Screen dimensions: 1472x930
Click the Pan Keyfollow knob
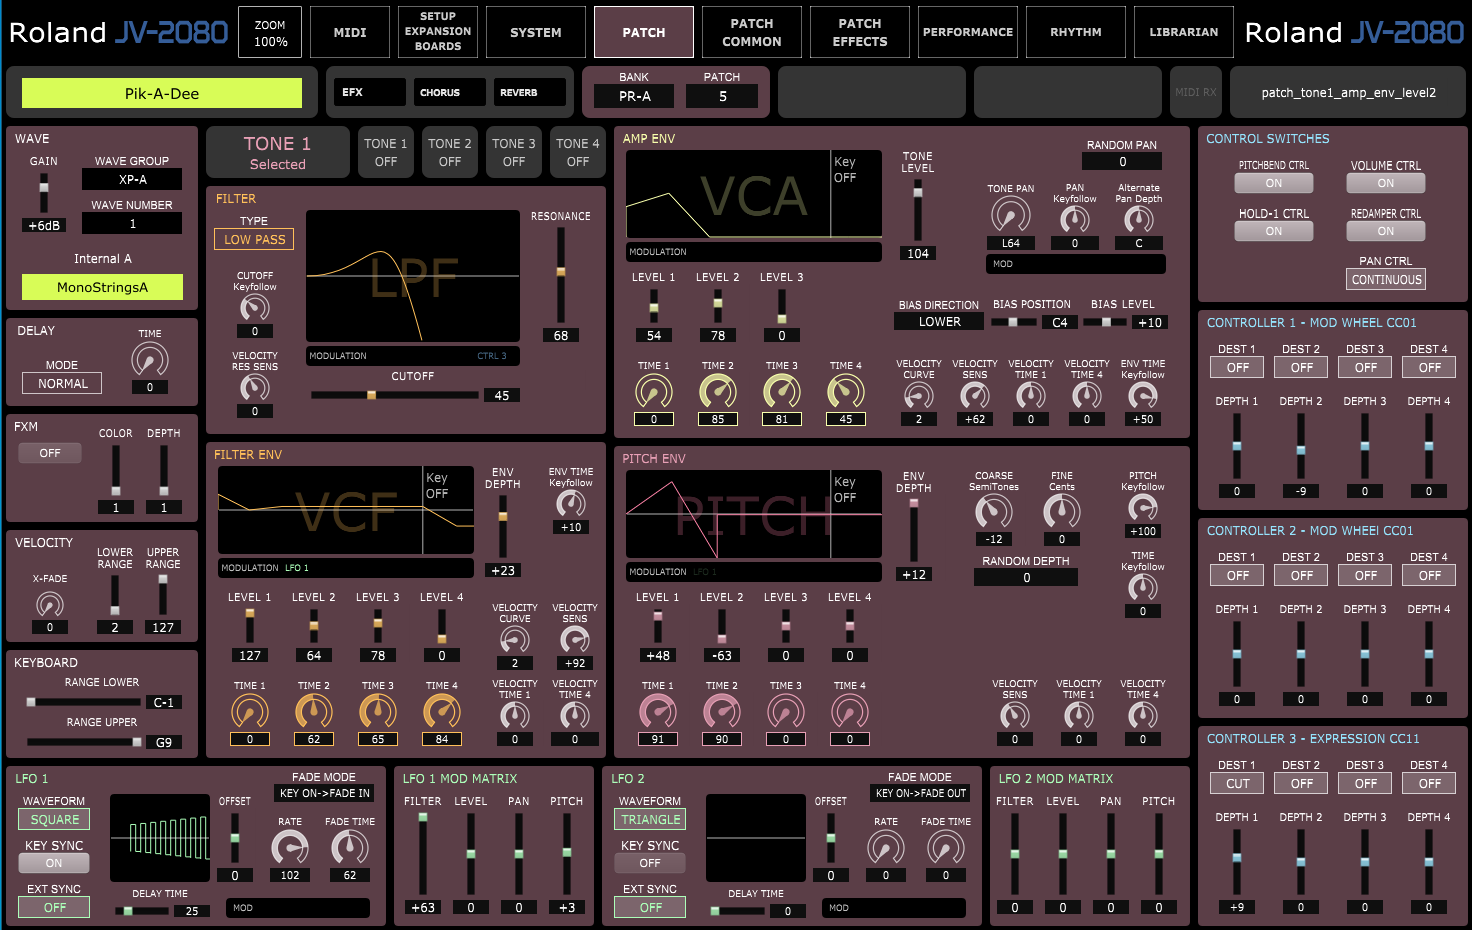(1075, 218)
